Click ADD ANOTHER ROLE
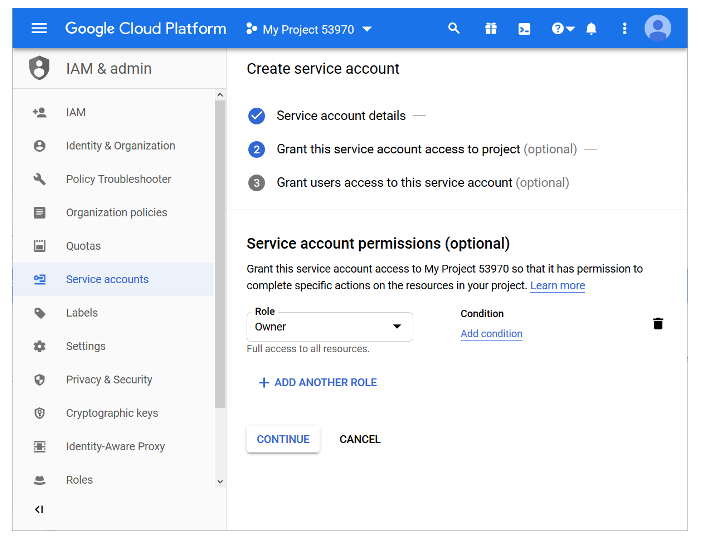This screenshot has height=540, width=701. (317, 382)
